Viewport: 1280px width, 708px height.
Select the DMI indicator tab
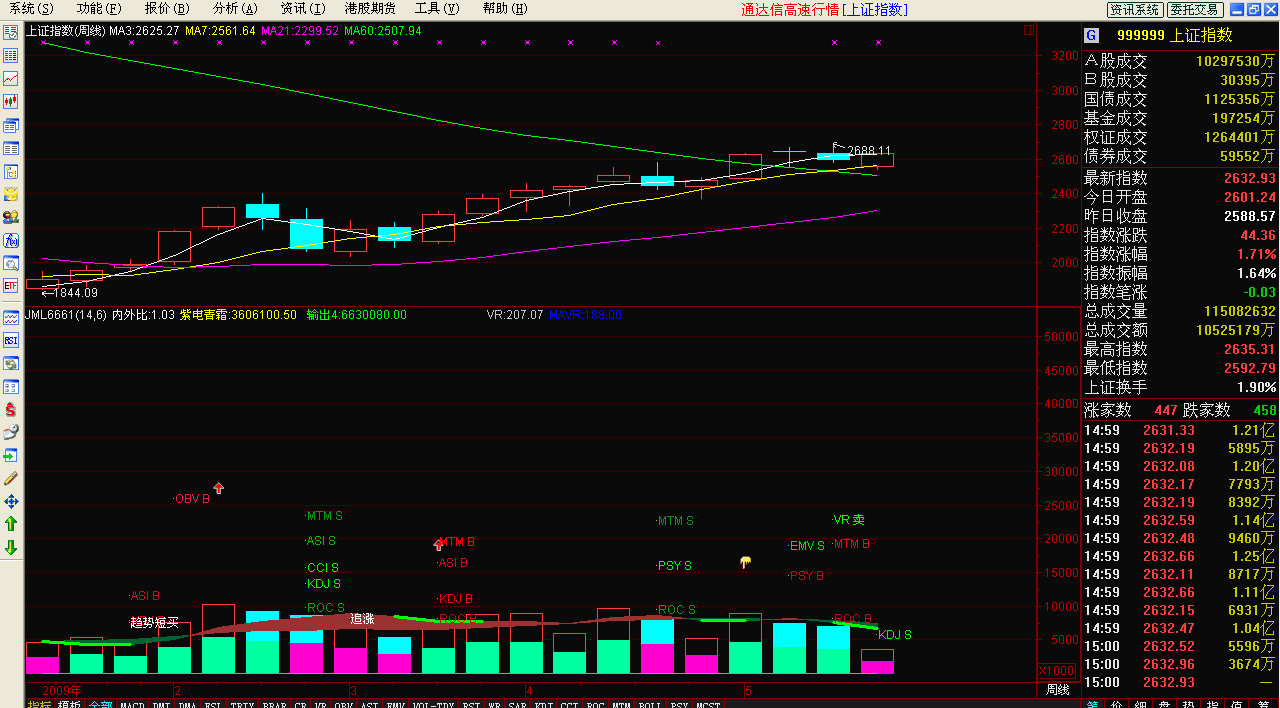[161, 702]
